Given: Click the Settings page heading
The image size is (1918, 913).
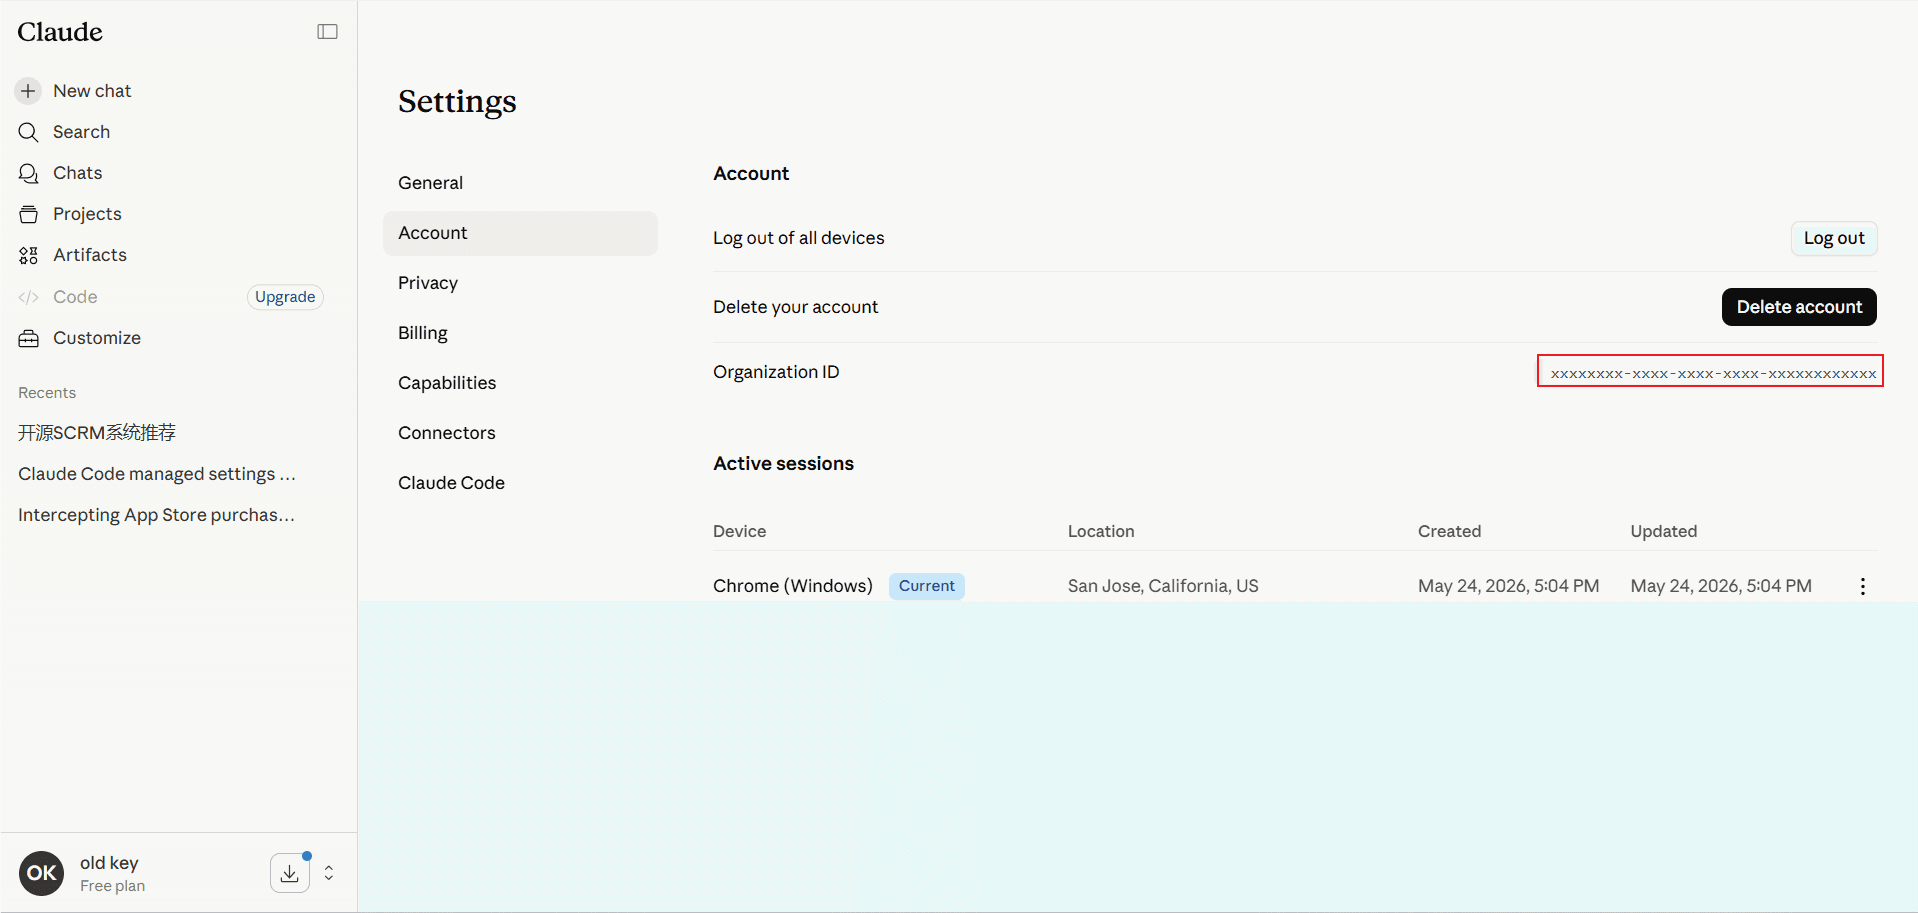Looking at the screenshot, I should [x=457, y=101].
